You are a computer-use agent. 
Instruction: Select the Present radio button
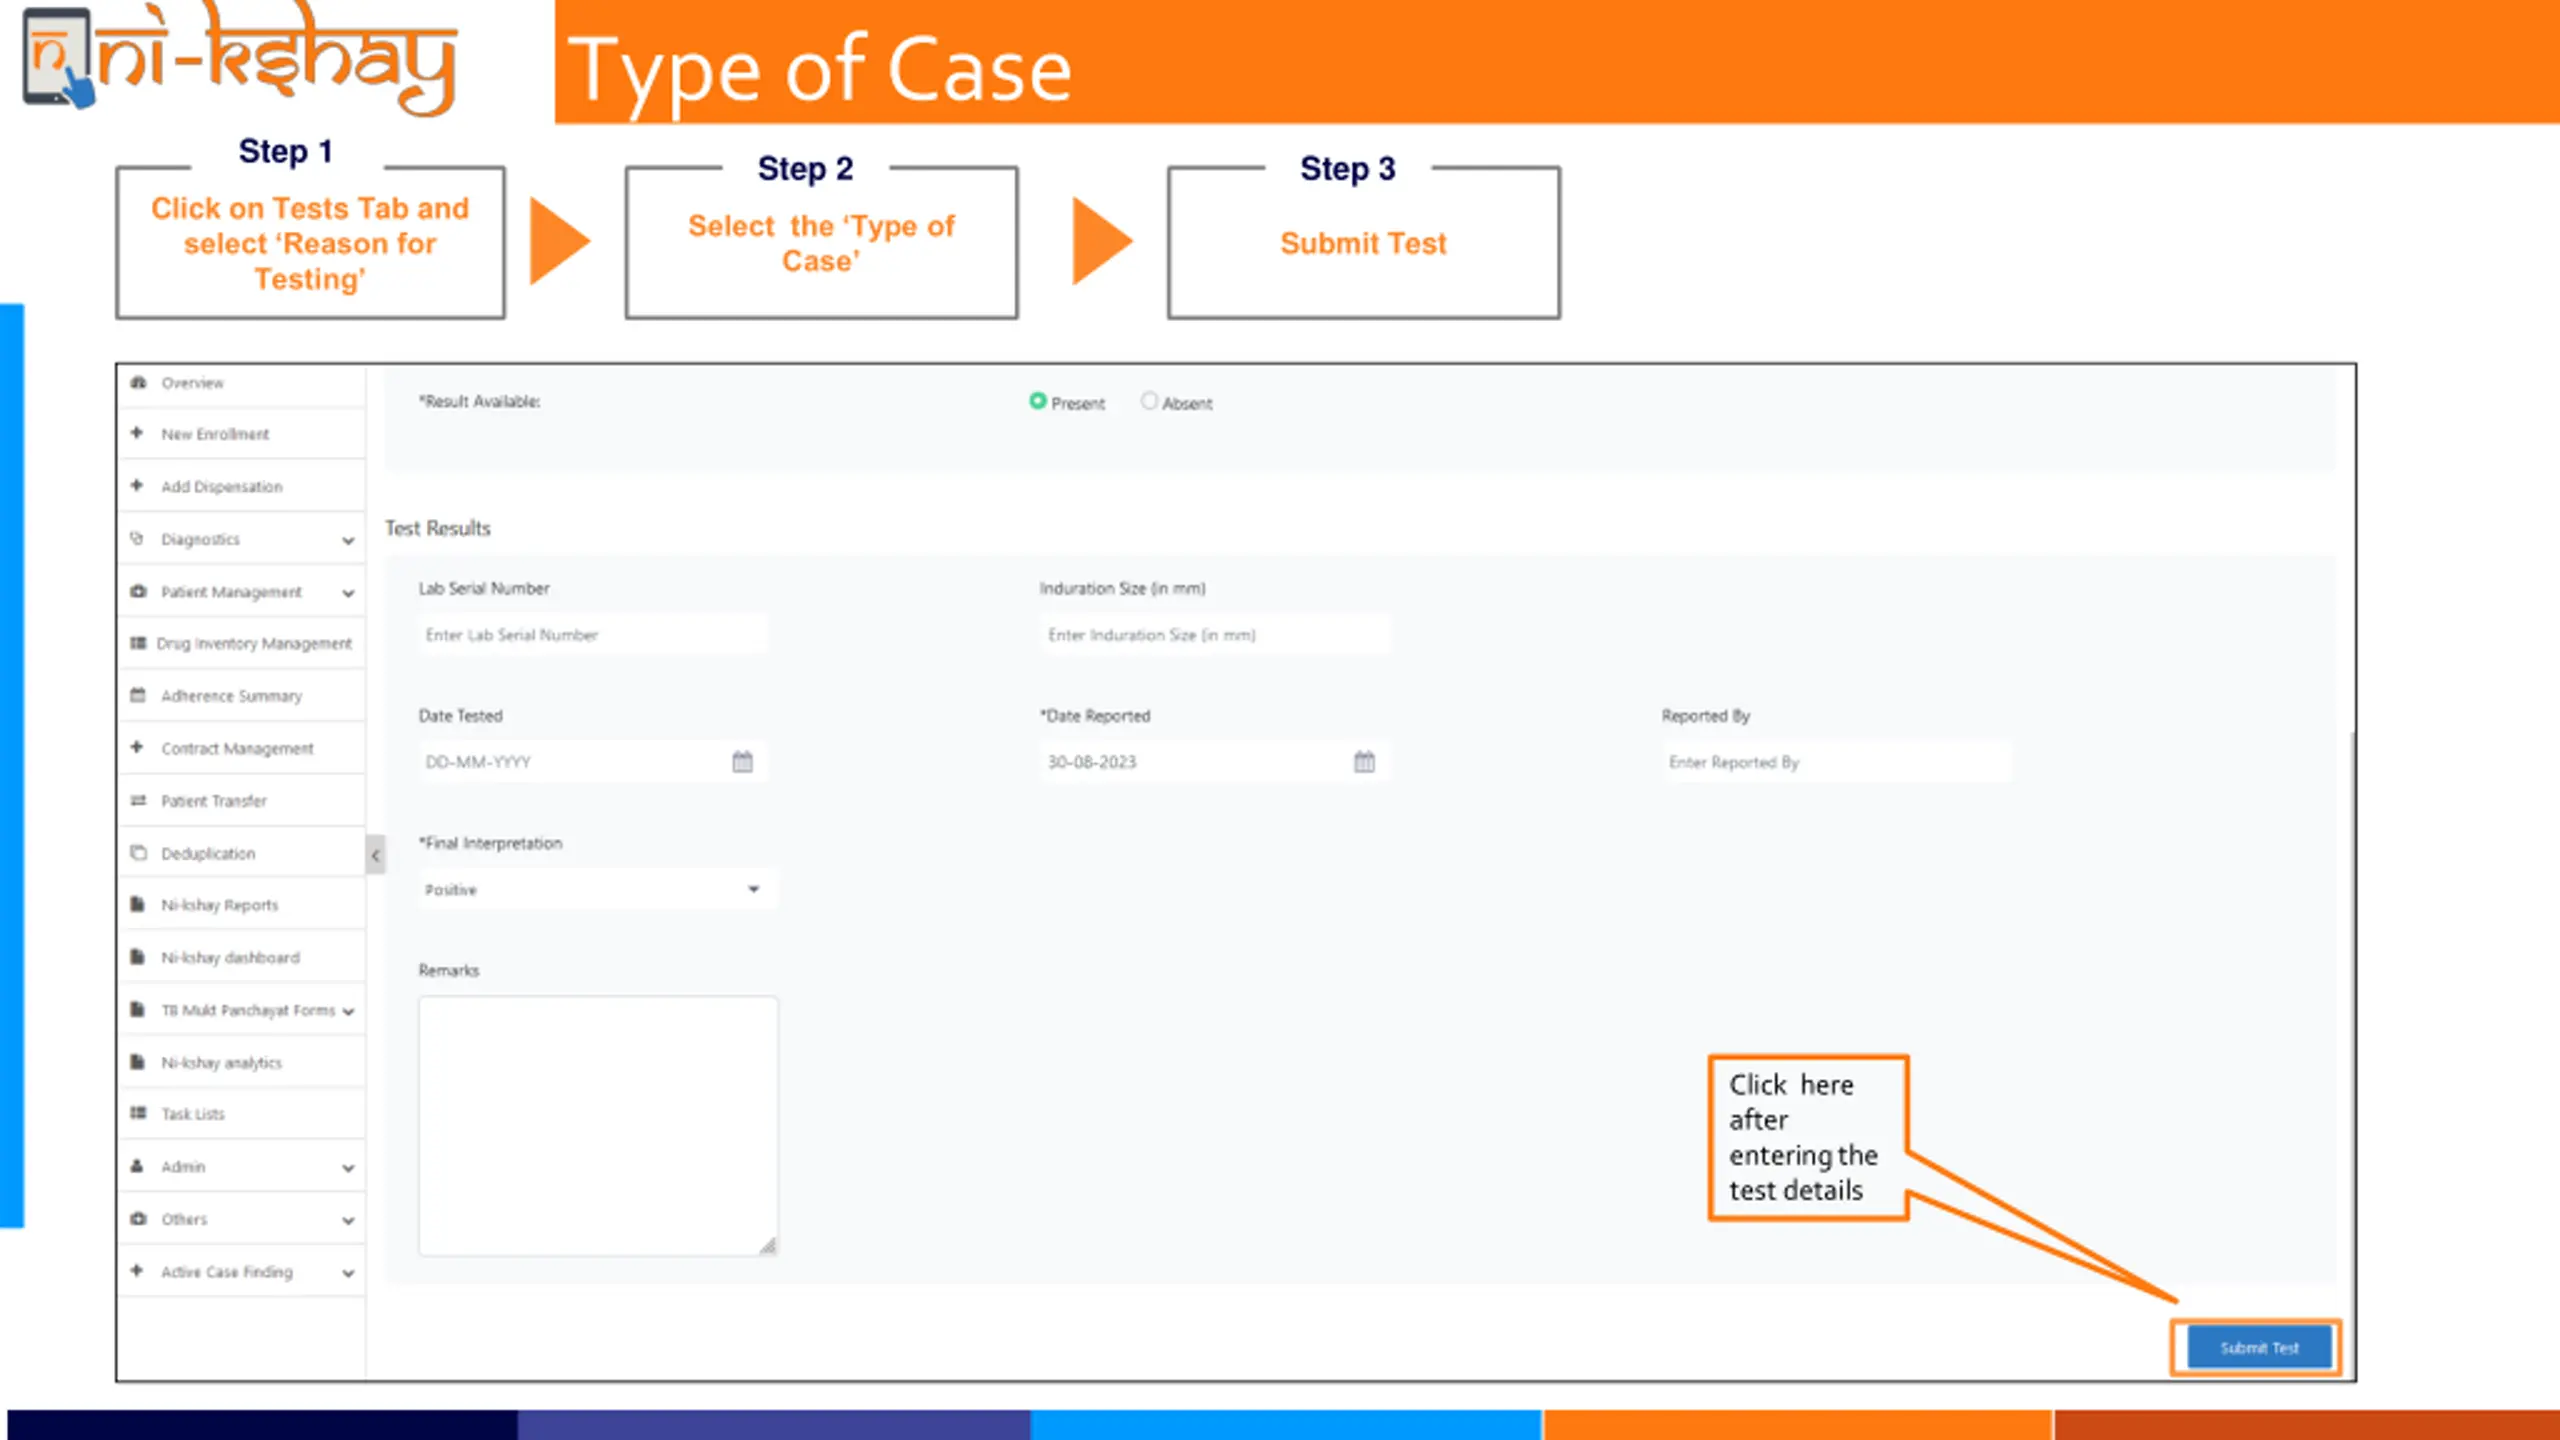tap(1038, 401)
